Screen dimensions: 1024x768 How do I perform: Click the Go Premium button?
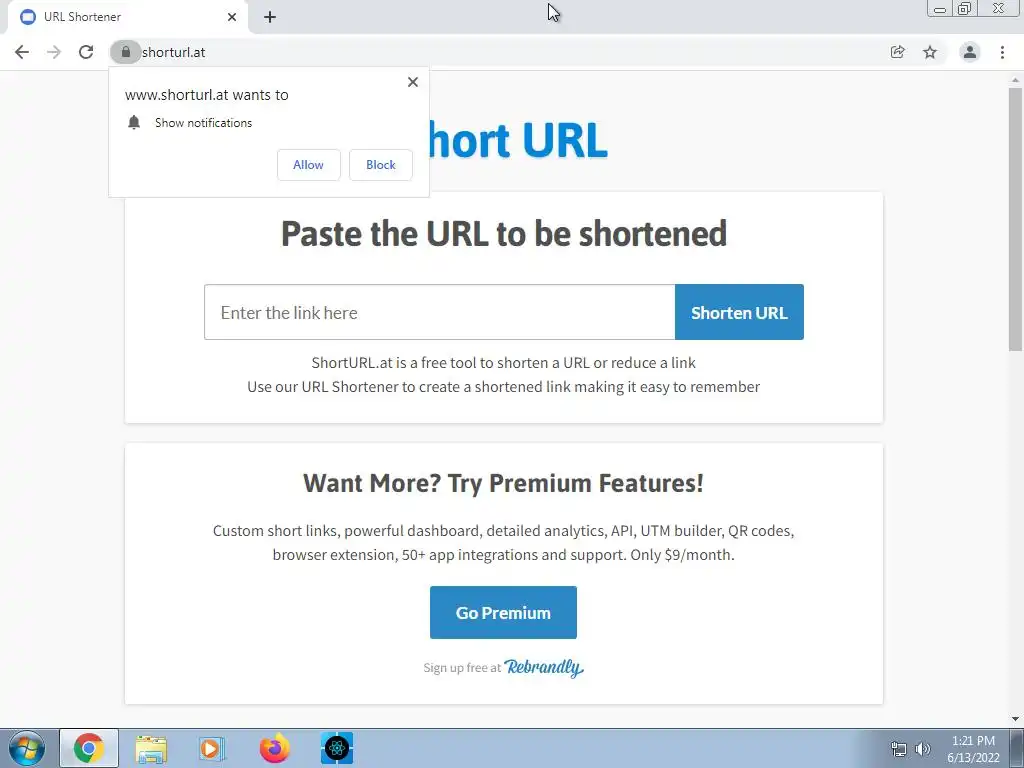[503, 613]
